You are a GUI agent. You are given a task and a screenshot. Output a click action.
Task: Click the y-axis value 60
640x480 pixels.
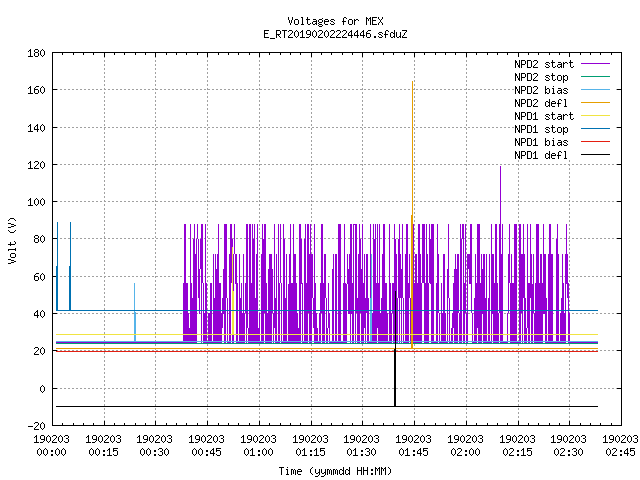39,277
